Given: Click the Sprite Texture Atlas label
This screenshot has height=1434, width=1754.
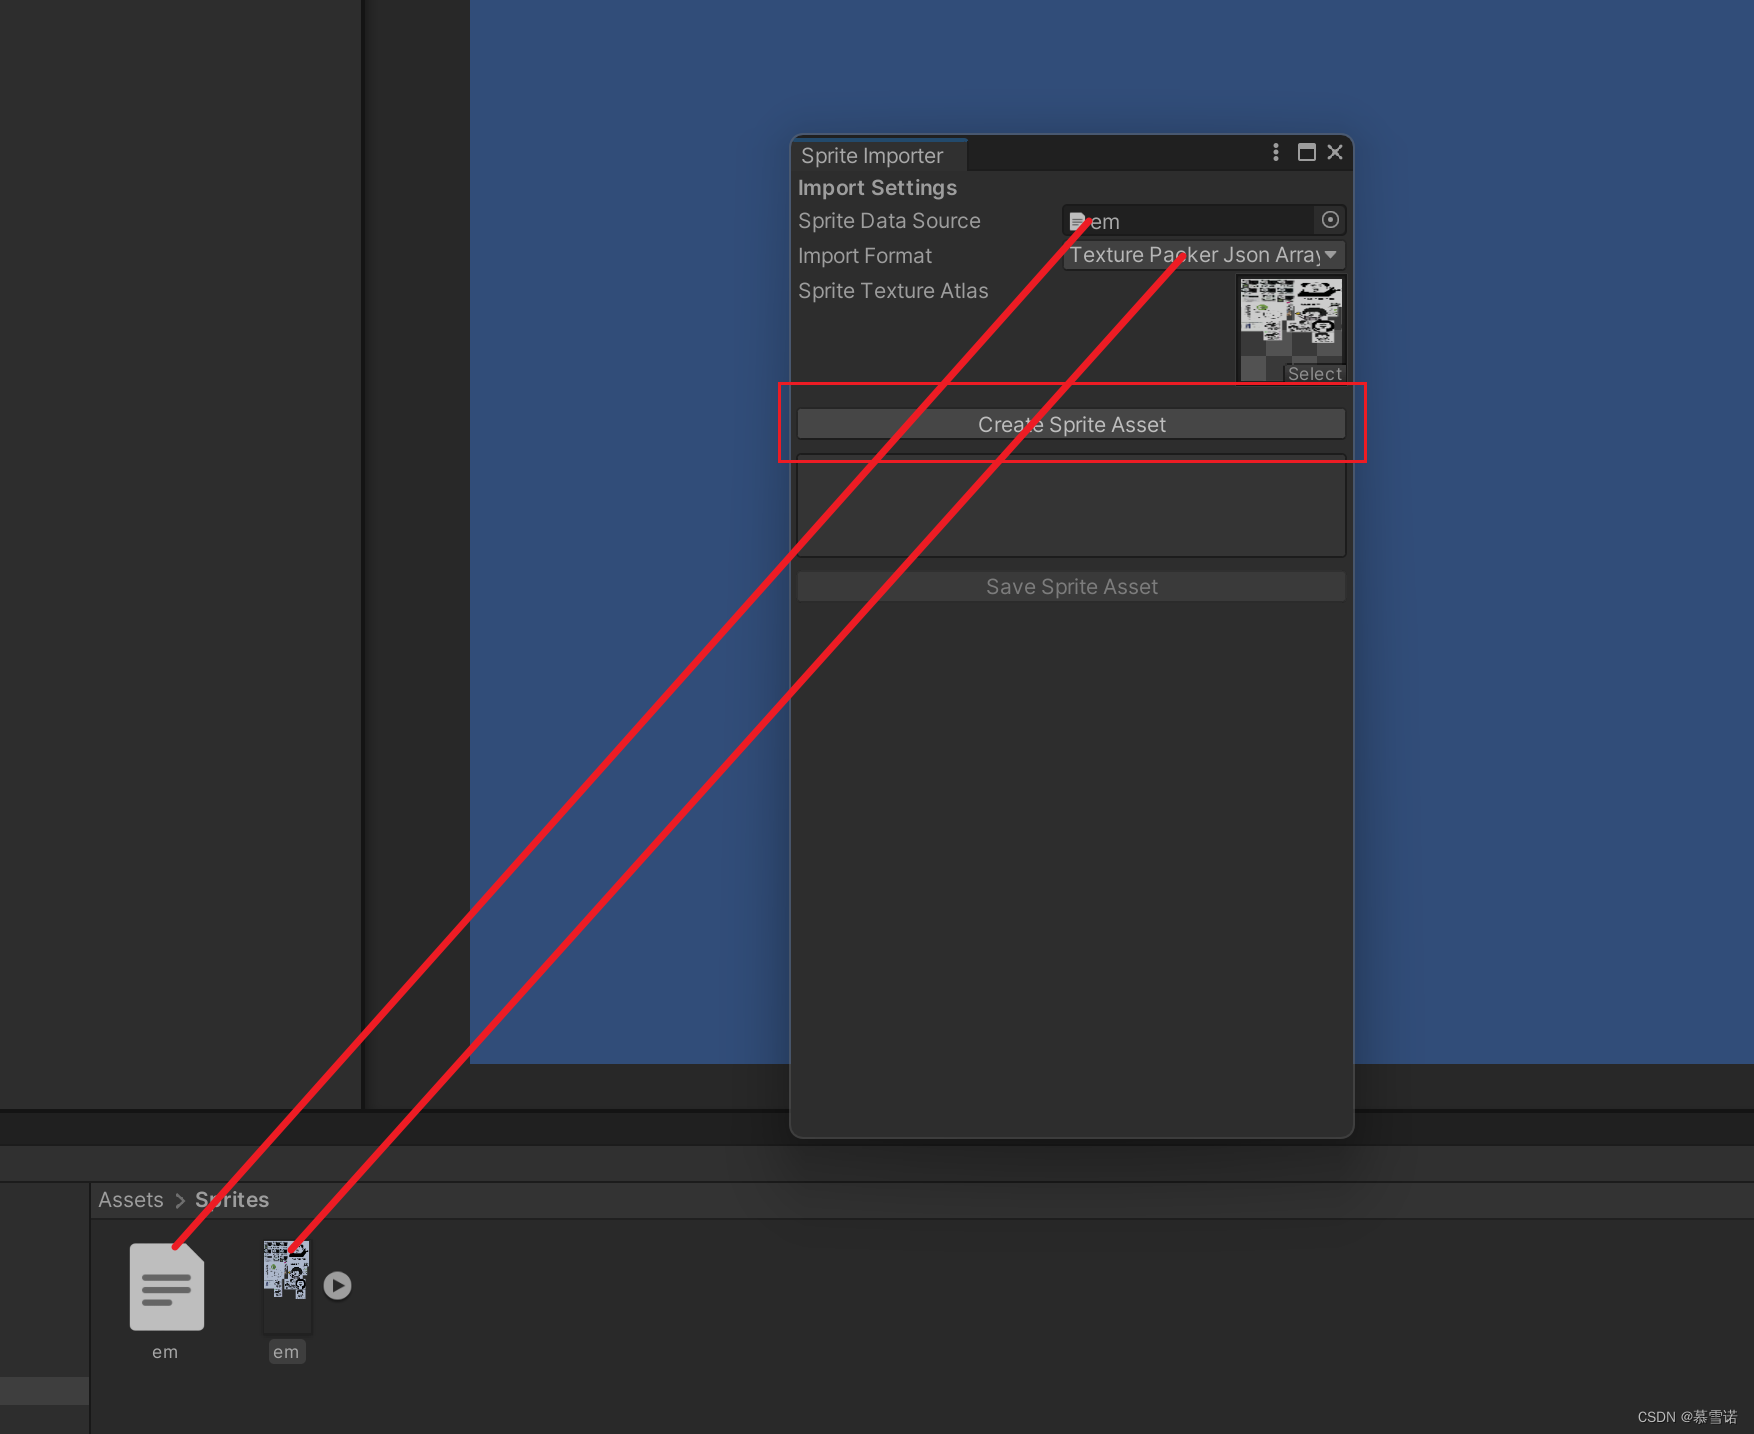Looking at the screenshot, I should click(893, 291).
